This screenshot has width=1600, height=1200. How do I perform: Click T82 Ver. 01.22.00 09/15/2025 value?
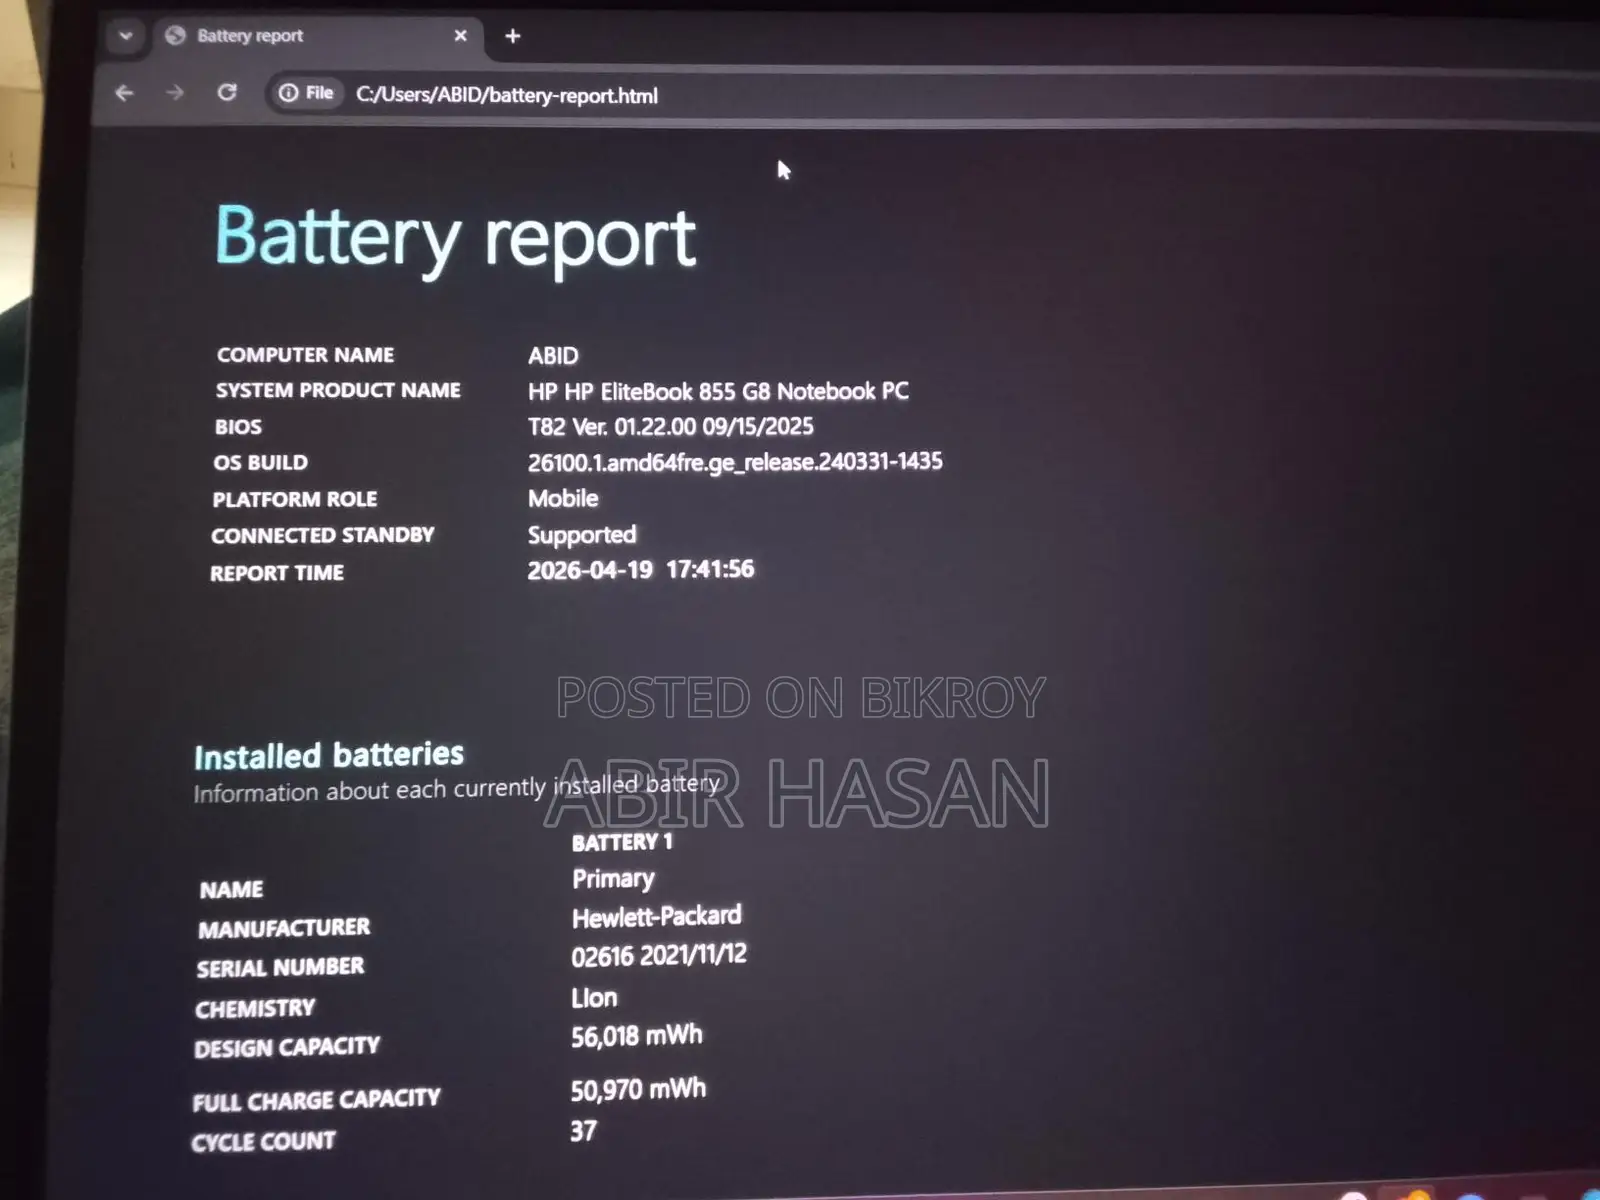670,427
